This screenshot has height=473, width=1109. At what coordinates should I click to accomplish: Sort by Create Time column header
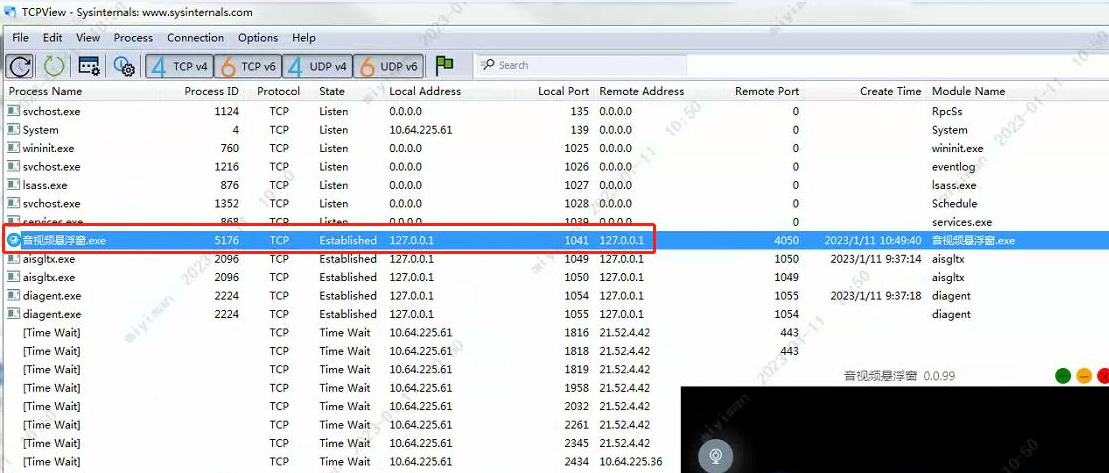click(890, 91)
